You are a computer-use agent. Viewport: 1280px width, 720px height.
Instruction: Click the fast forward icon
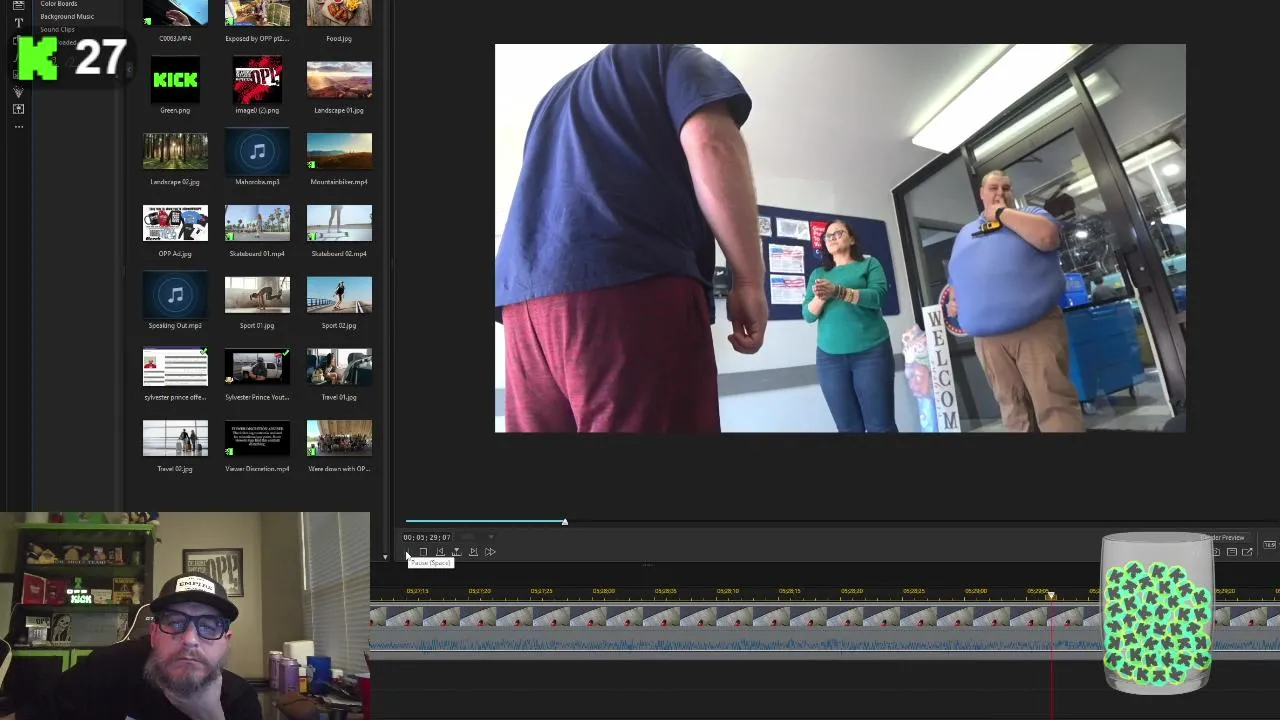pos(490,552)
